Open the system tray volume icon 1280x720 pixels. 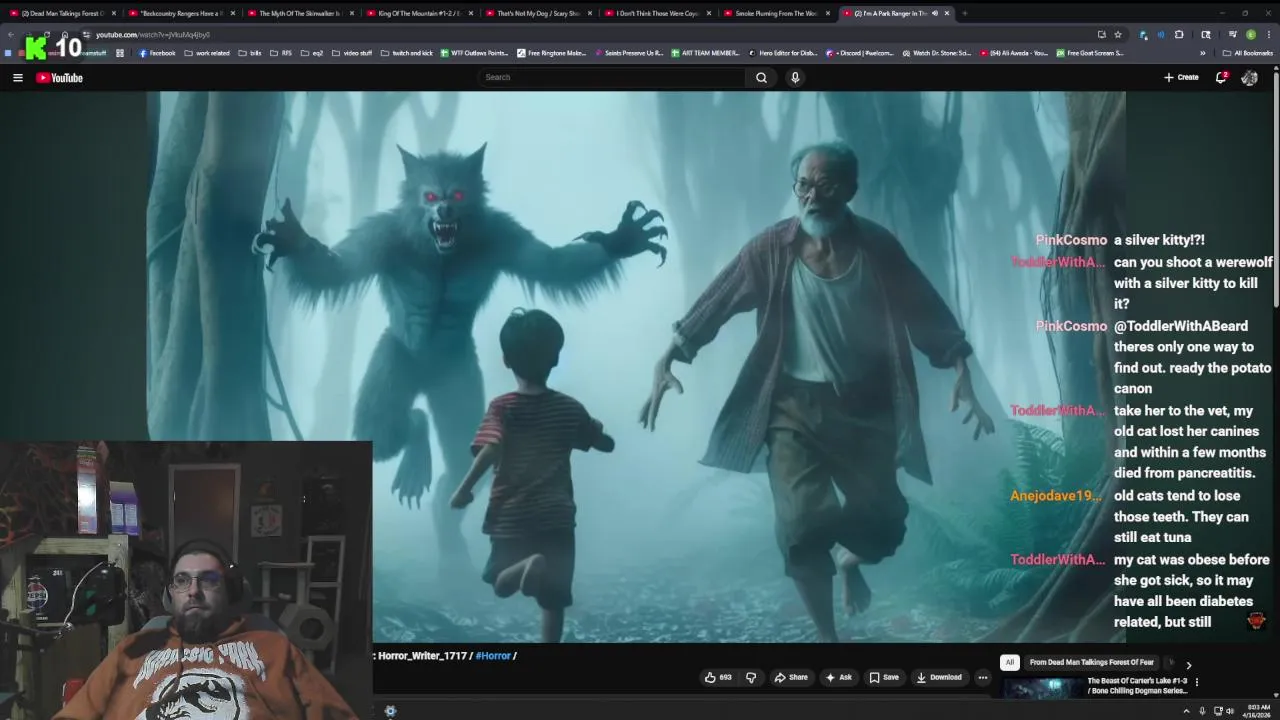(1229, 711)
